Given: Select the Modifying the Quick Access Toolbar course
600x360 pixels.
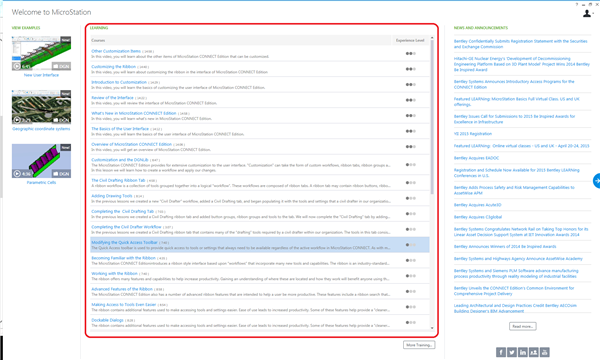Looking at the screenshot, I should point(260,245).
